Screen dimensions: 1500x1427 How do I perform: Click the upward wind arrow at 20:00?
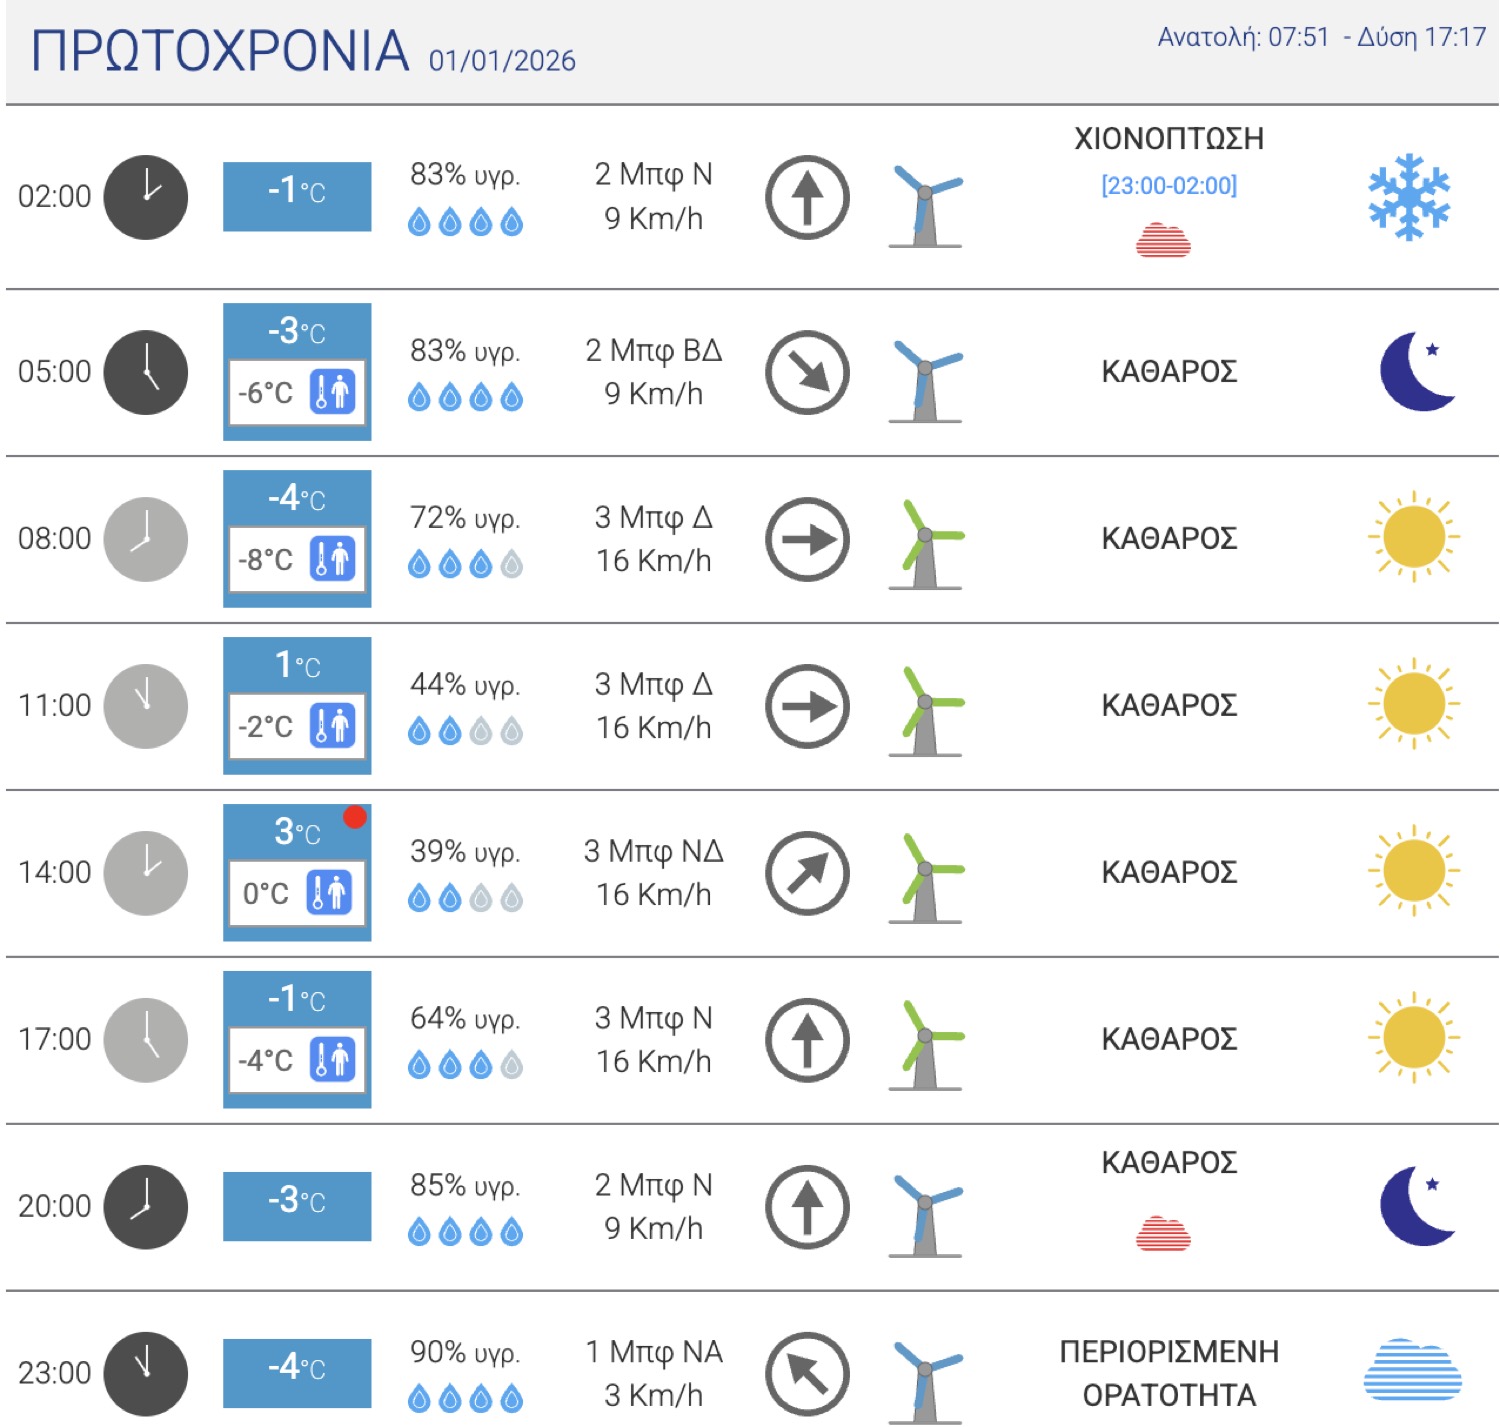807,1207
